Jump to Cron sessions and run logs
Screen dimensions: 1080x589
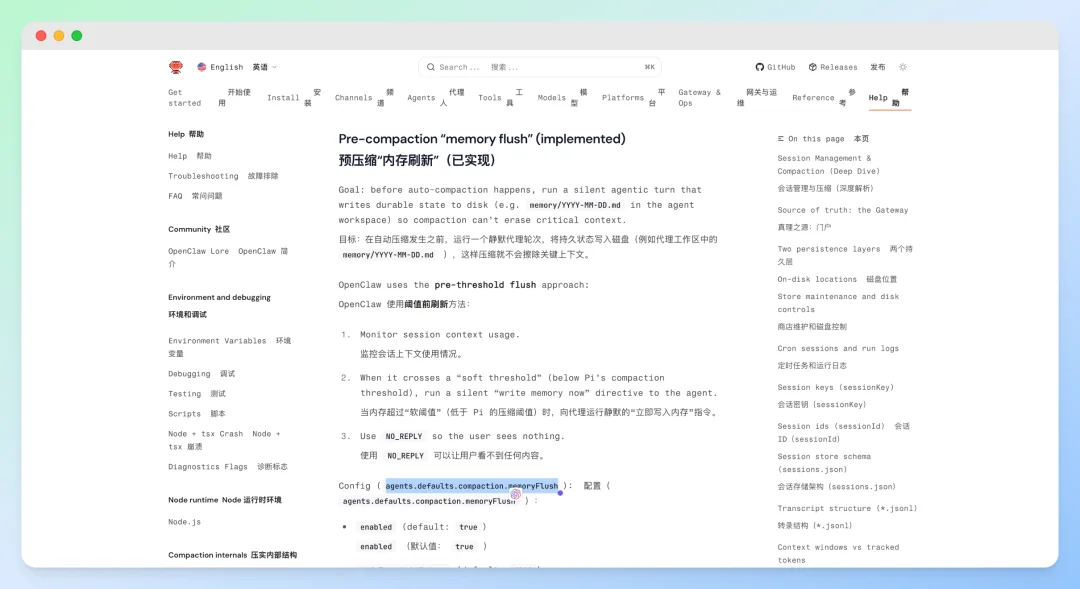[x=838, y=349]
